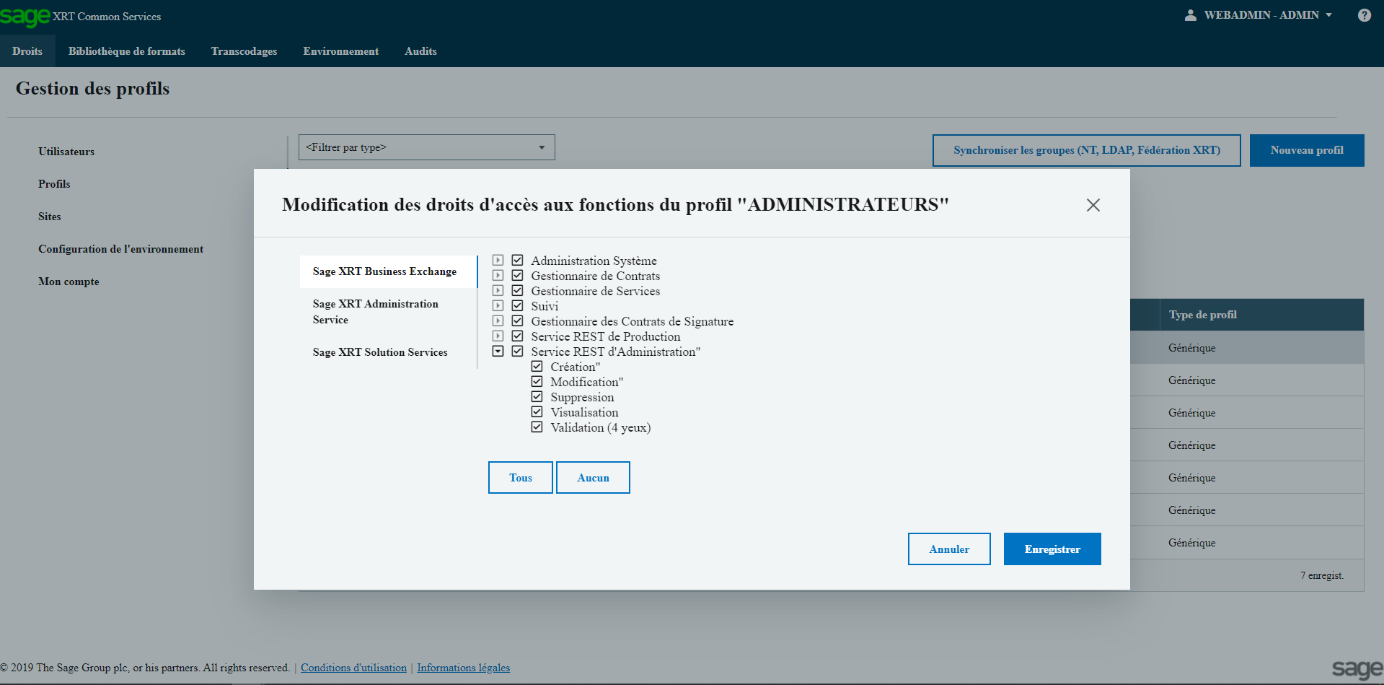This screenshot has height=685, width=1384.
Task: Open the Transcodages menu
Action: (244, 51)
